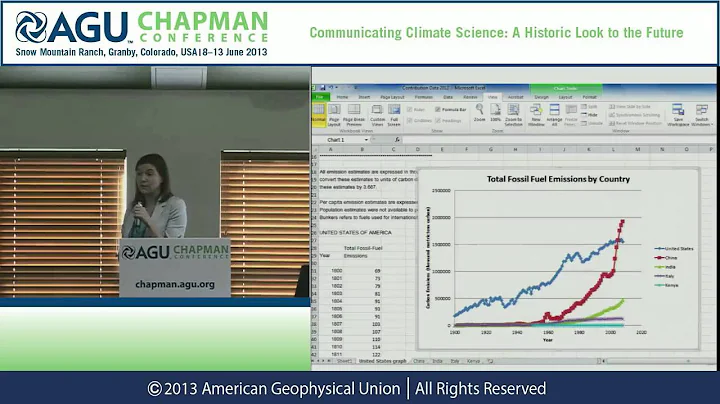The height and width of the screenshot is (404, 720).
Task: Select the Normal workbook view
Action: click(319, 115)
